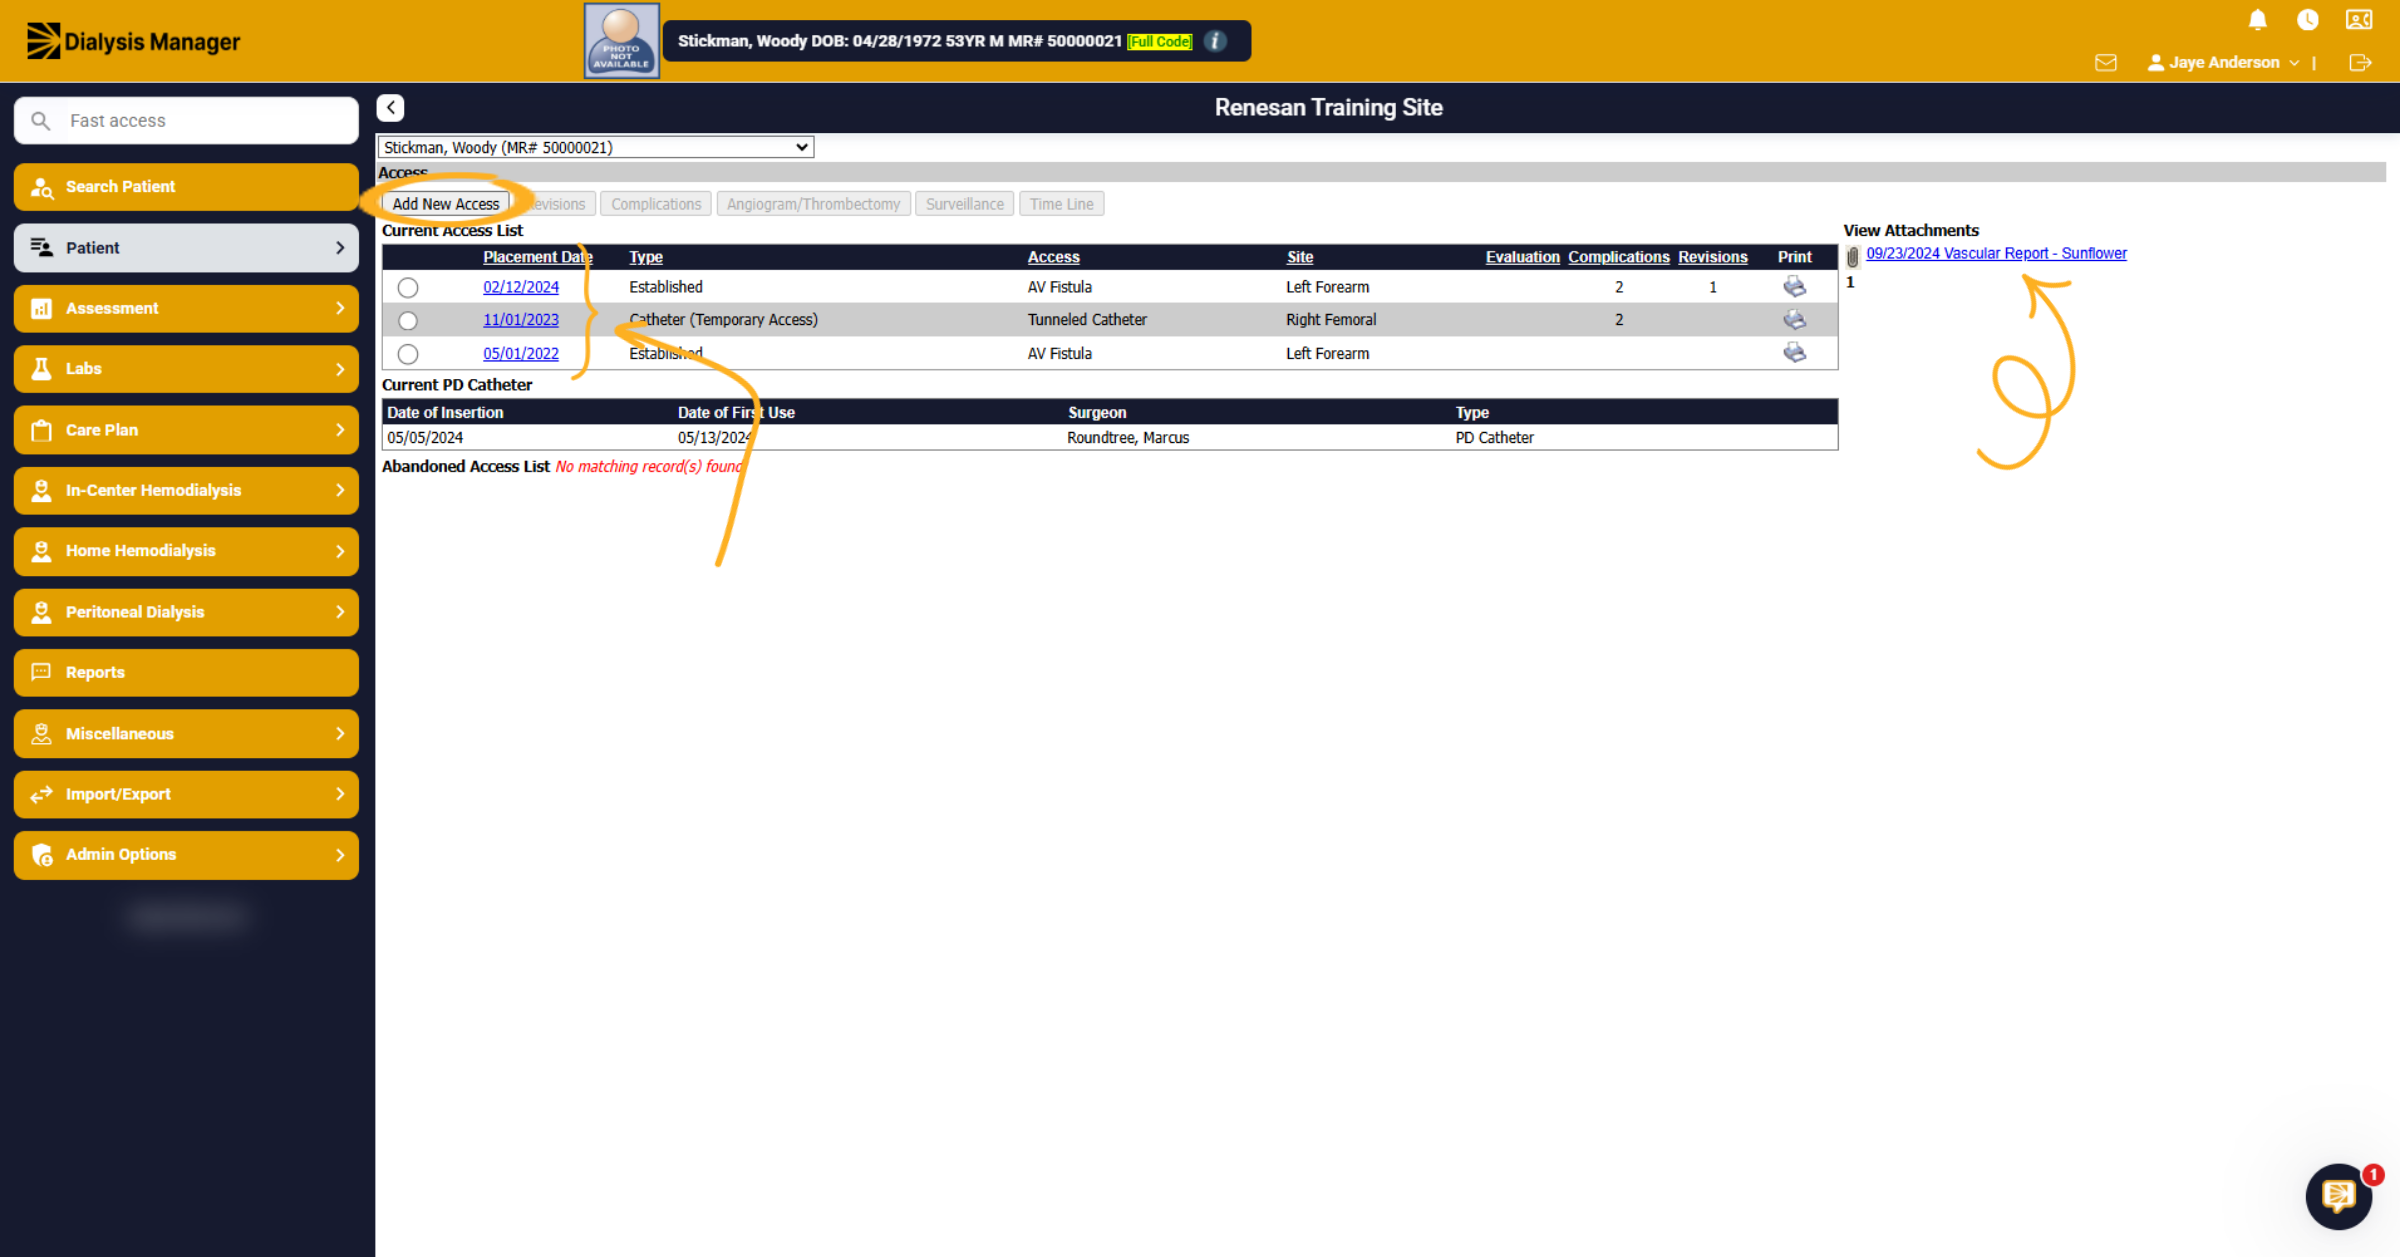
Task: Expand the Assessment sidebar menu
Action: (186, 308)
